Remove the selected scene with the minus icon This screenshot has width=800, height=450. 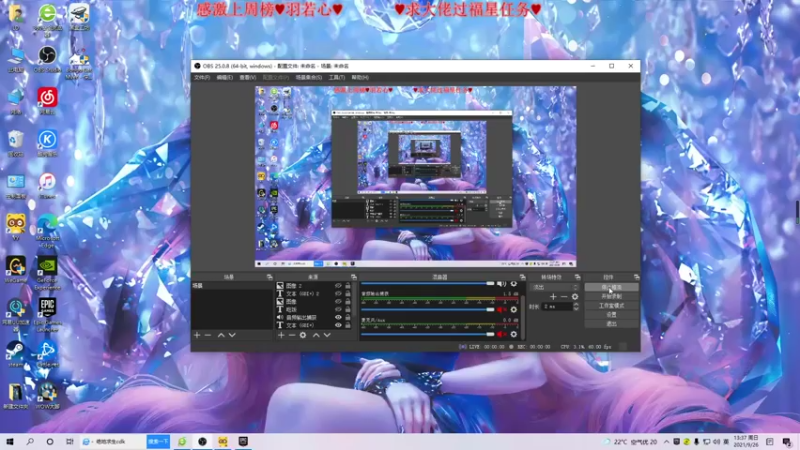click(x=208, y=335)
